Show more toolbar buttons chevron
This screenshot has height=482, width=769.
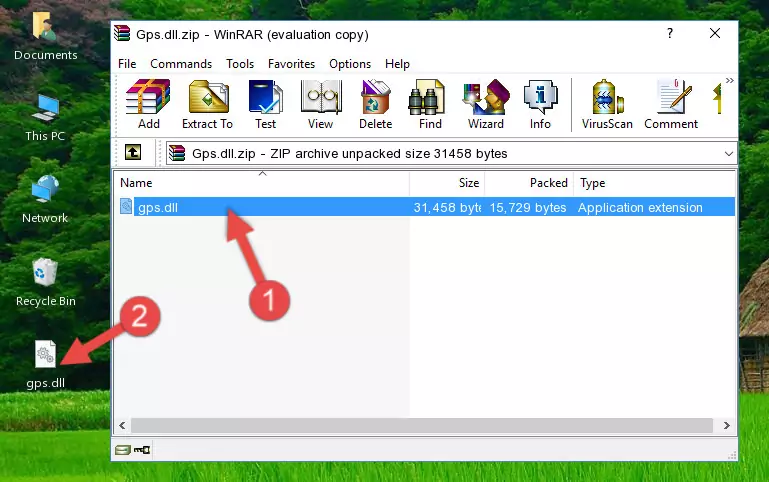pos(730,81)
